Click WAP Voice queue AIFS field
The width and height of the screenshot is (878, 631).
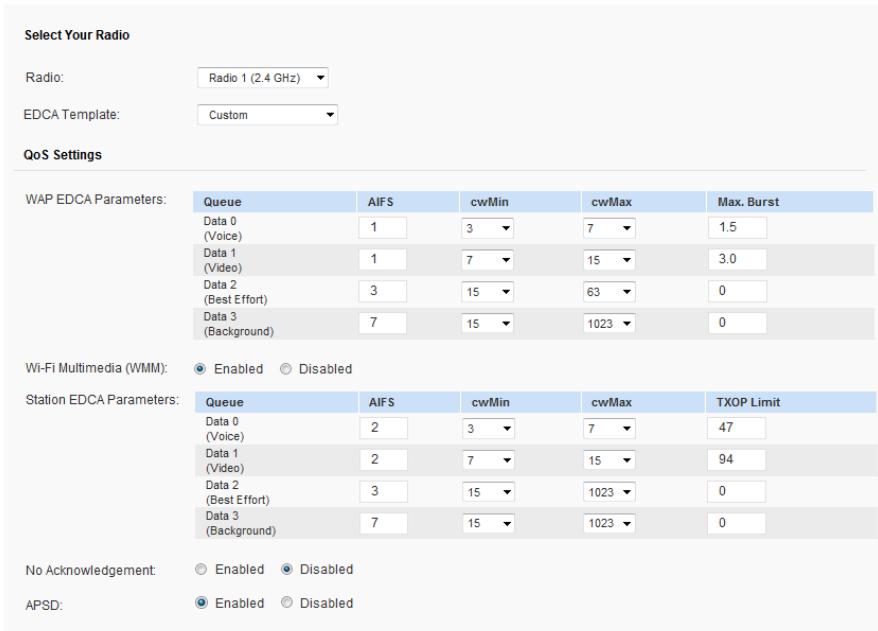click(382, 229)
